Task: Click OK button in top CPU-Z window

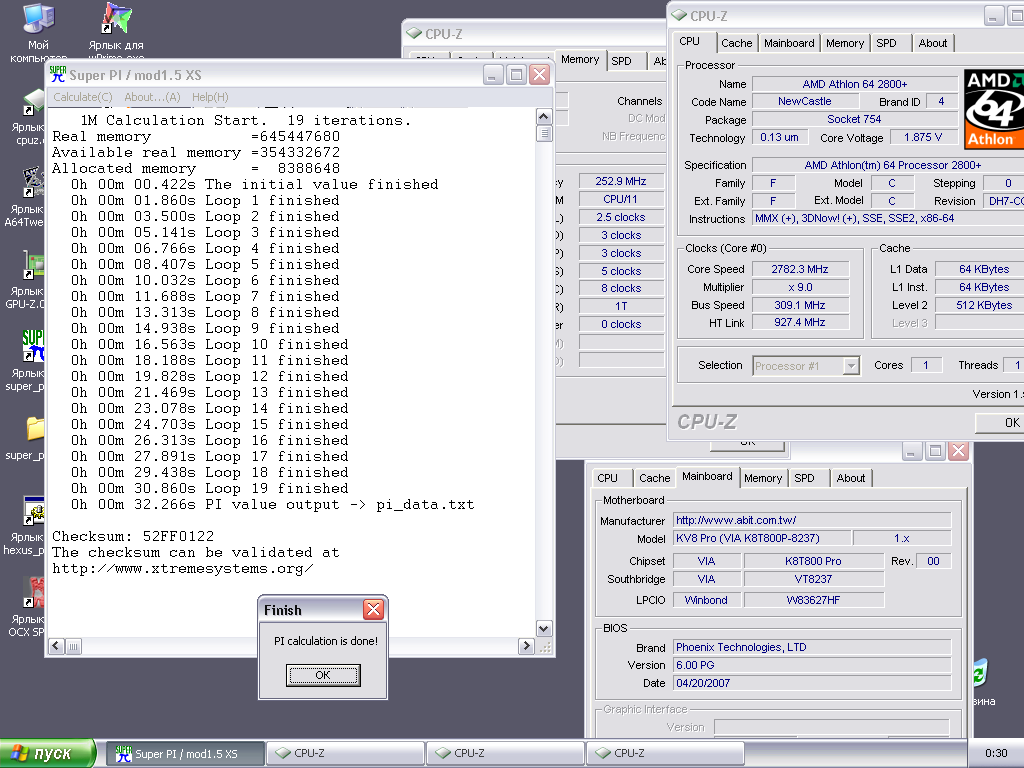Action: [x=1002, y=423]
